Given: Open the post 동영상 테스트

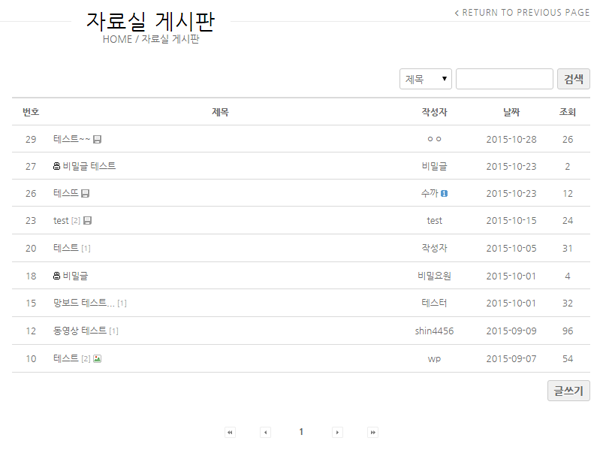Looking at the screenshot, I should (x=80, y=330).
